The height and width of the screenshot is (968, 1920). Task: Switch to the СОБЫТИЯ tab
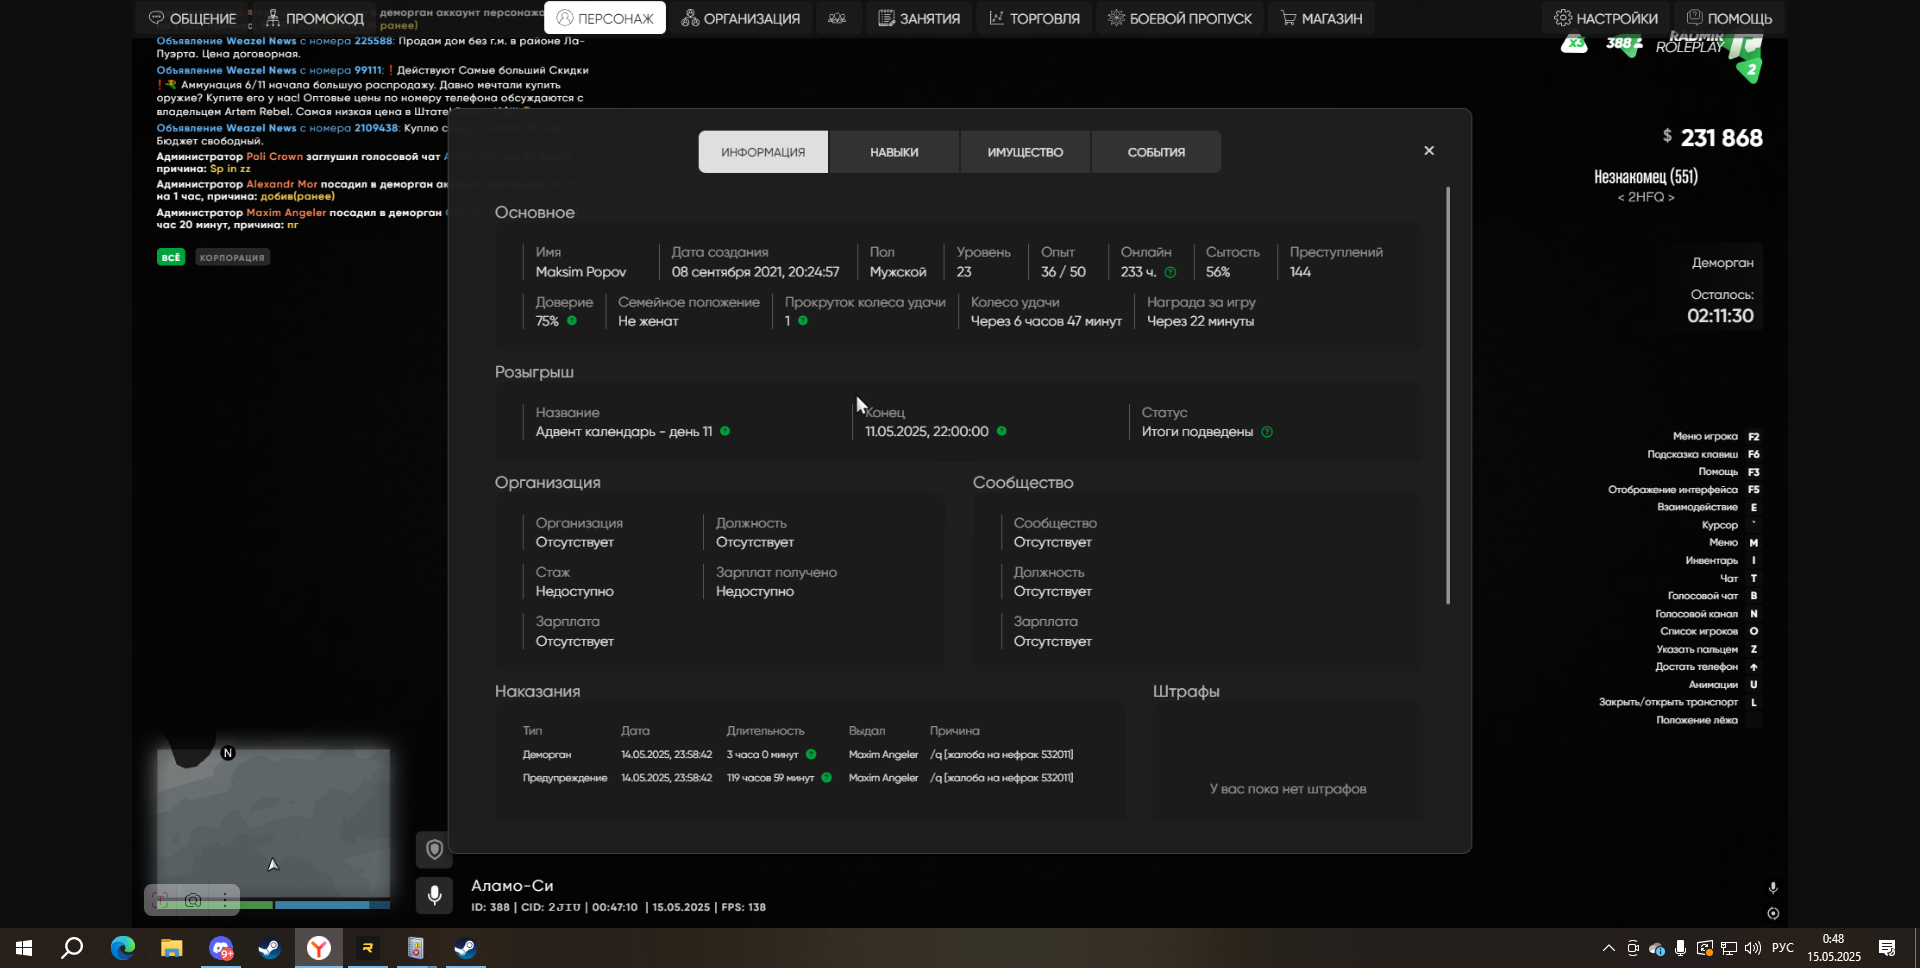coord(1156,152)
